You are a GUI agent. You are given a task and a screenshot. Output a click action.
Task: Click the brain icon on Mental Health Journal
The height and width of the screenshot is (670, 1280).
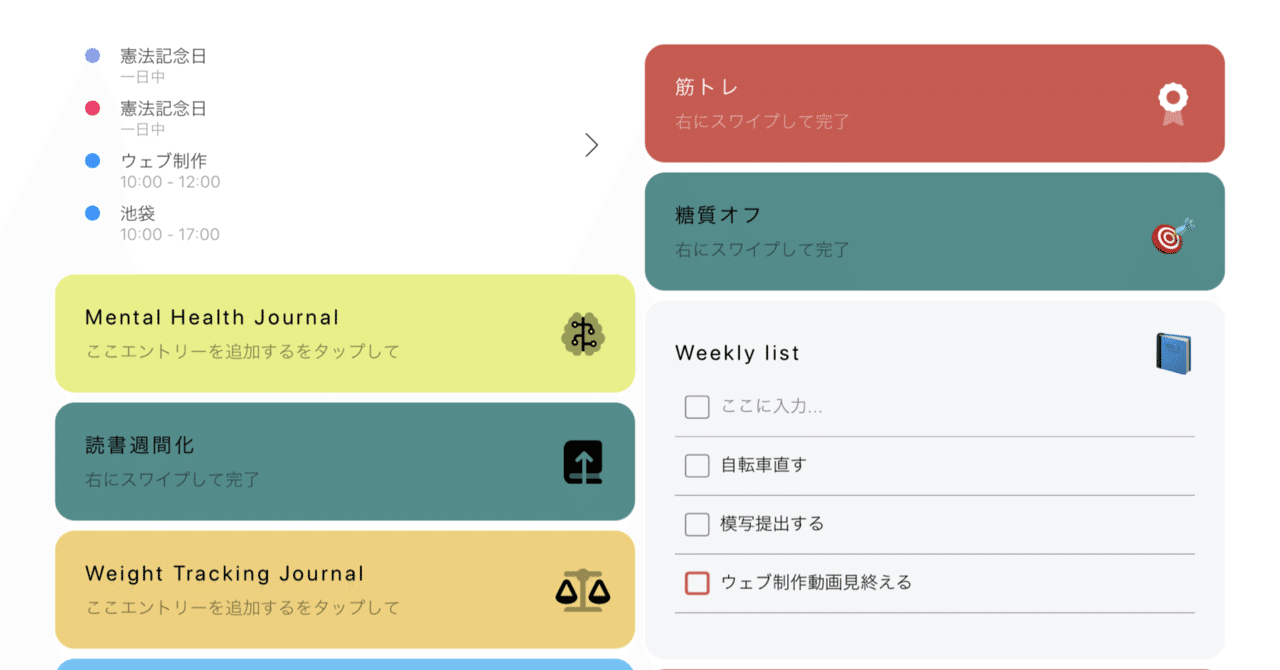click(x=584, y=333)
